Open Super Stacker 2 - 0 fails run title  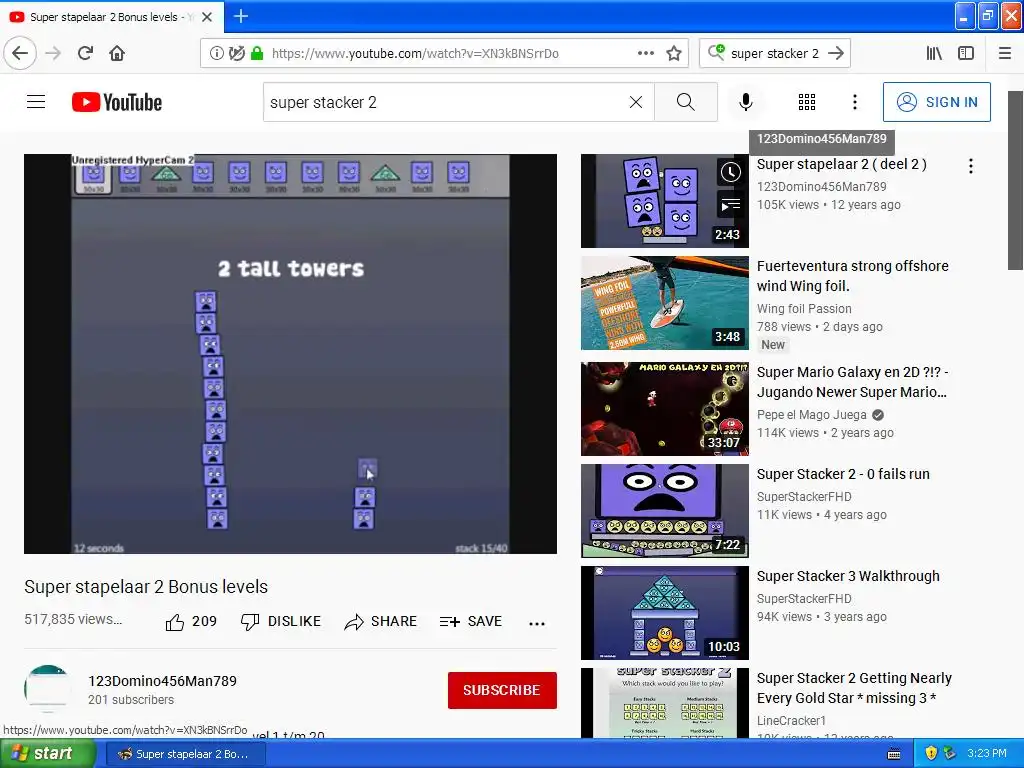843,474
